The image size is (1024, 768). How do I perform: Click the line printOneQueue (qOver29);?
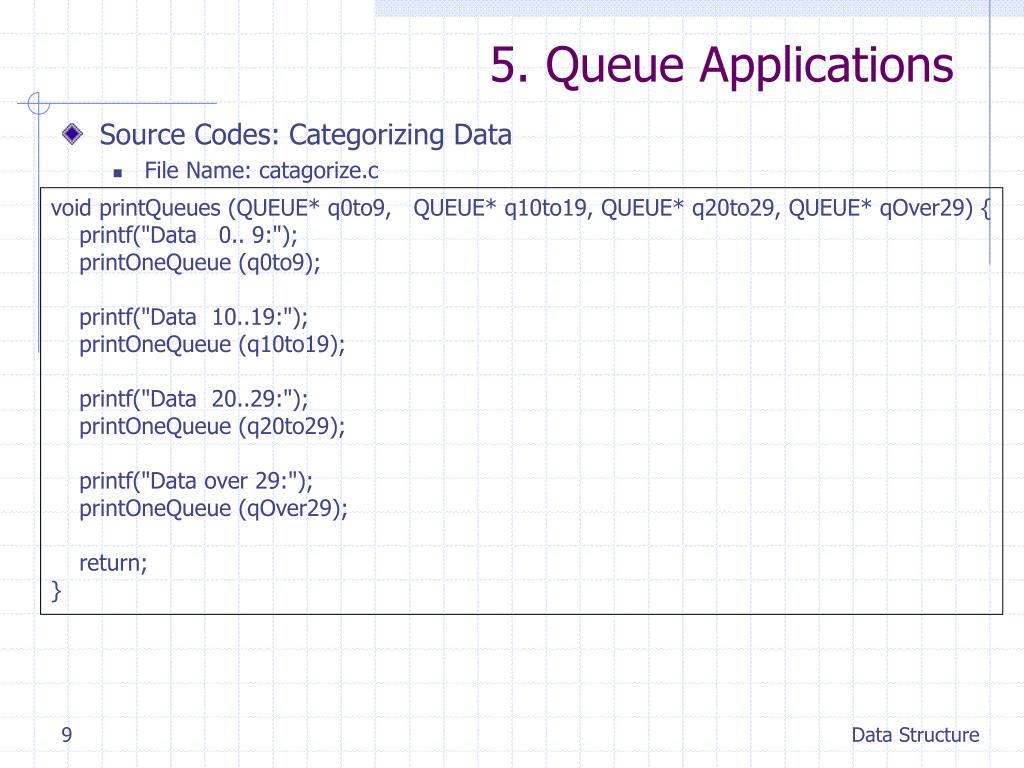214,509
